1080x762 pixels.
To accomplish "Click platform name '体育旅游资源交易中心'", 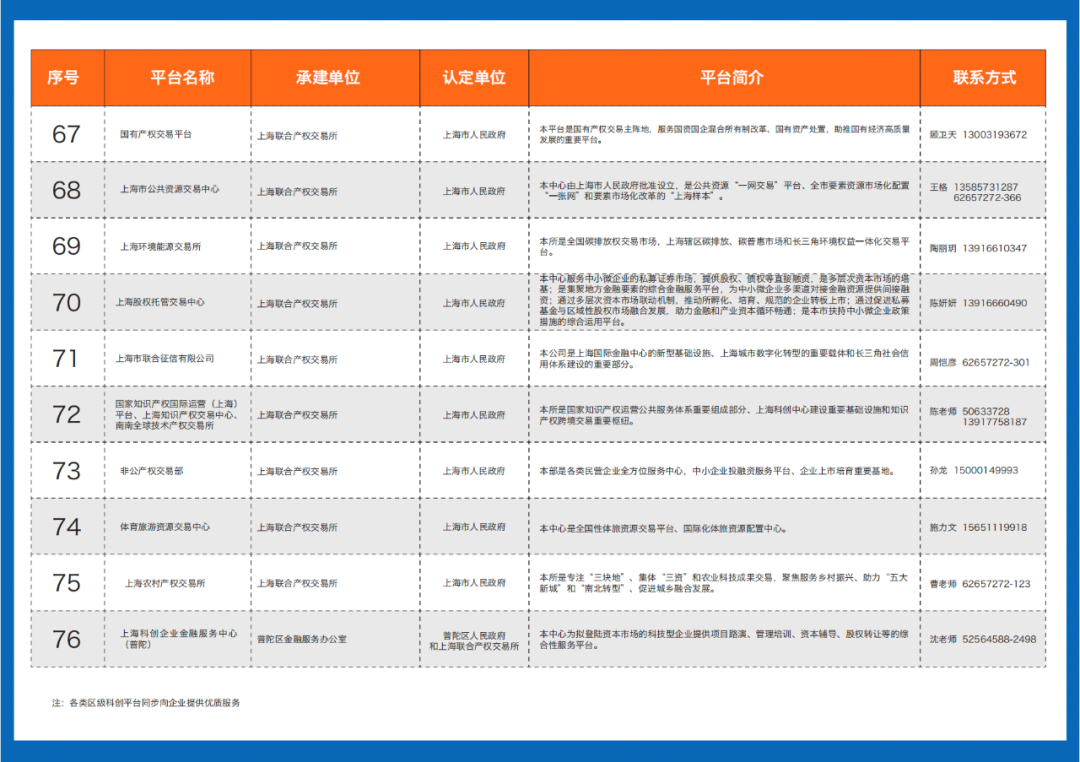I will tap(165, 527).
